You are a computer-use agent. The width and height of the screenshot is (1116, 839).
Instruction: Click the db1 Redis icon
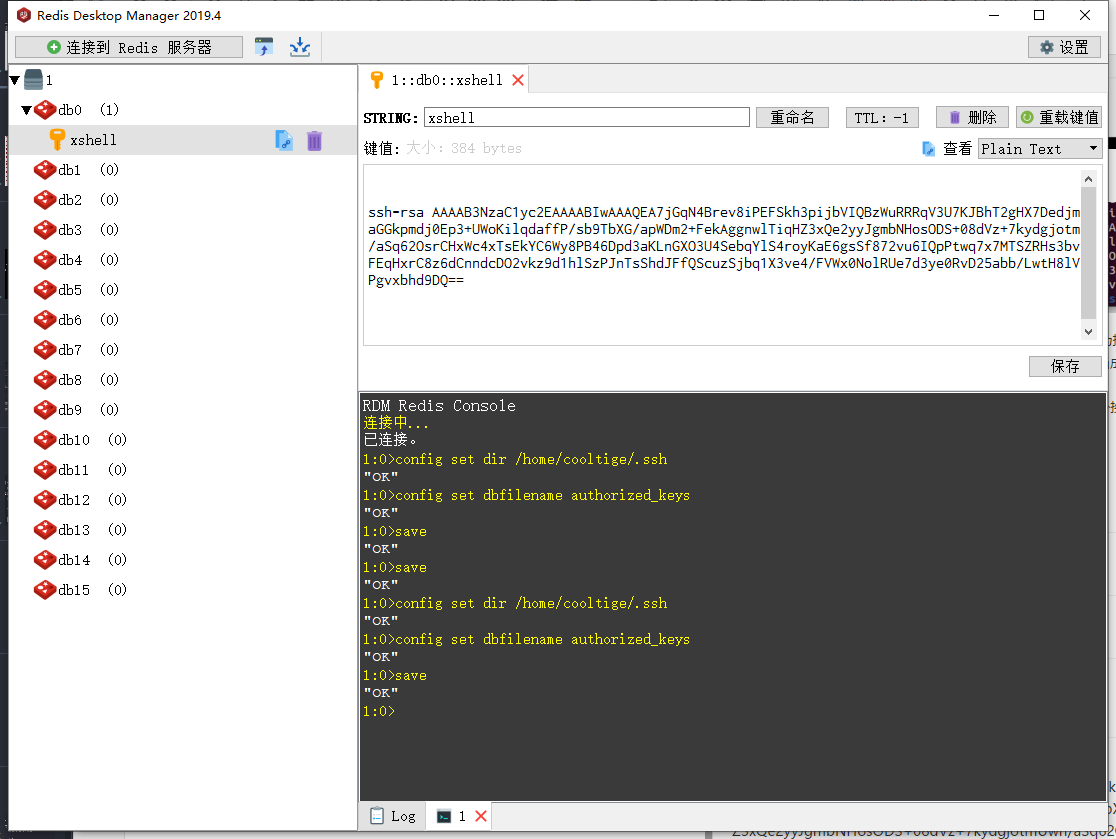(x=45, y=169)
